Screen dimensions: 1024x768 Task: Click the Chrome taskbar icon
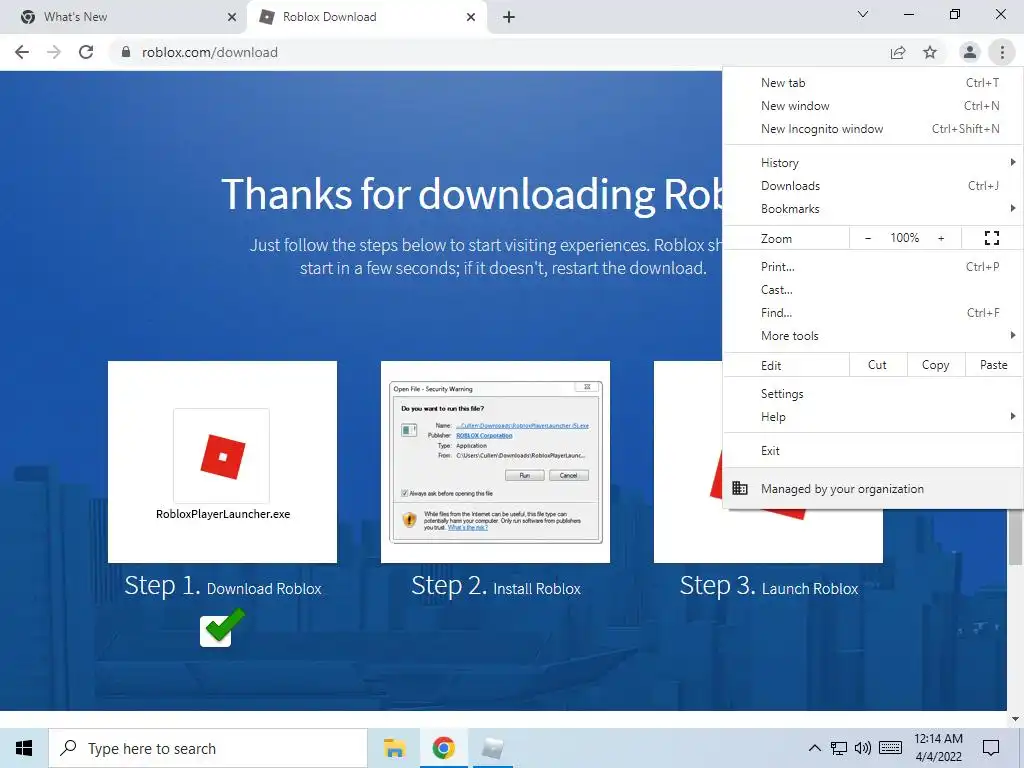pyautogui.click(x=443, y=748)
